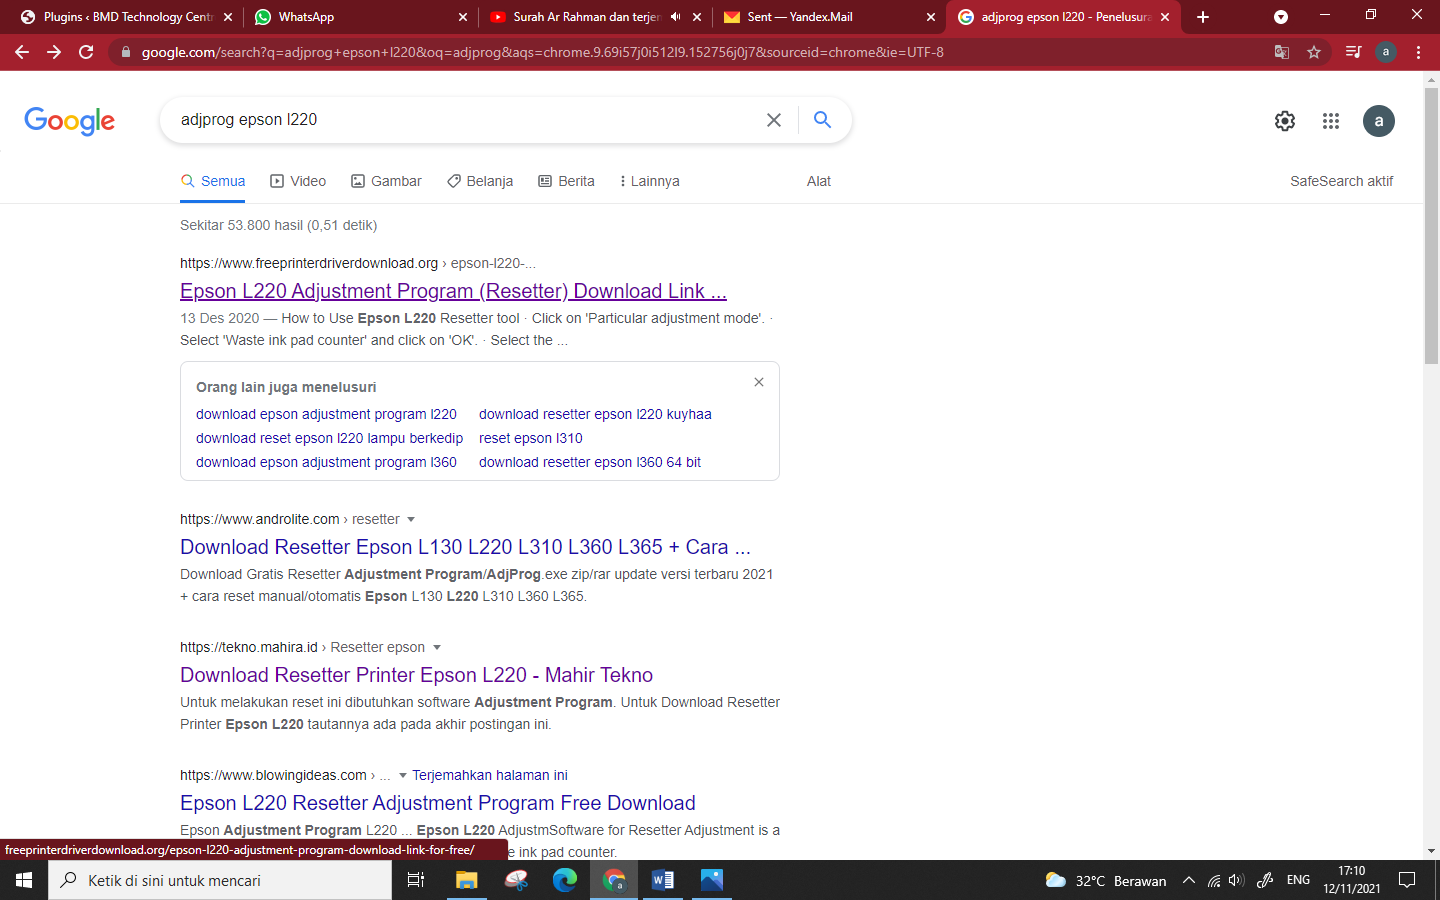Switch to Video results
The image size is (1440, 900).
point(298,181)
